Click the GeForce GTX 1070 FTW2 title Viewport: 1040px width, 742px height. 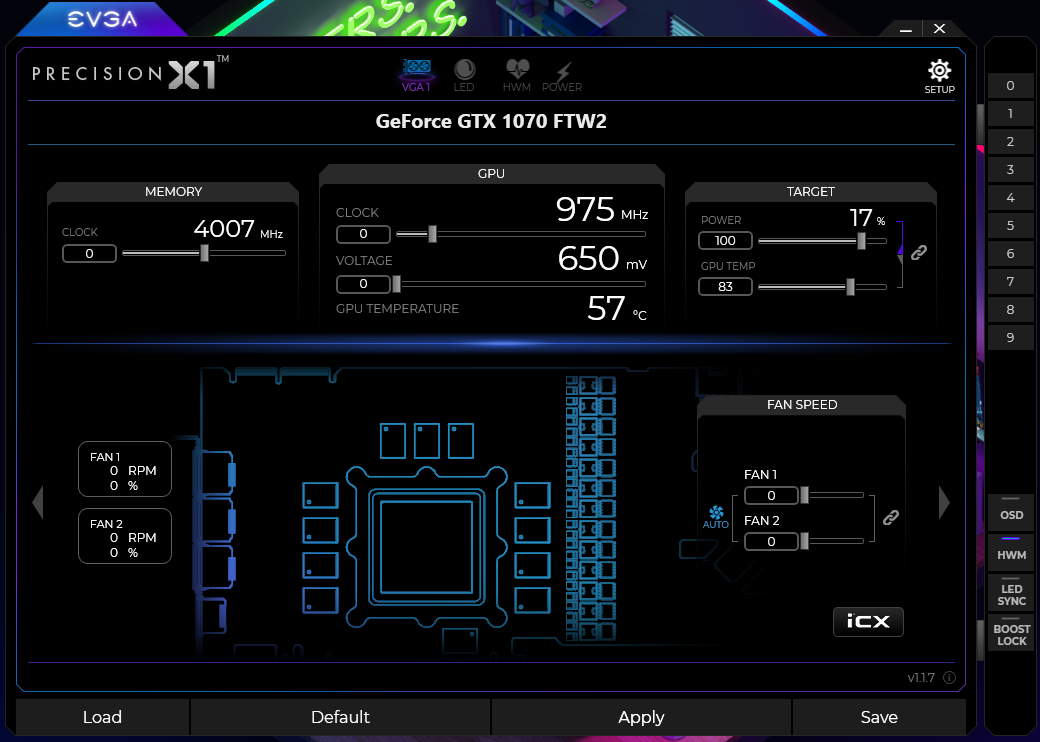(491, 121)
